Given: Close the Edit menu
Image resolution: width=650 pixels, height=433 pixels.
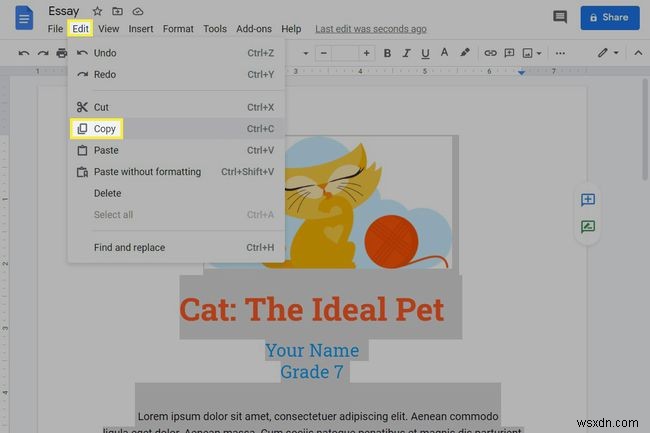Looking at the screenshot, I should tap(80, 29).
